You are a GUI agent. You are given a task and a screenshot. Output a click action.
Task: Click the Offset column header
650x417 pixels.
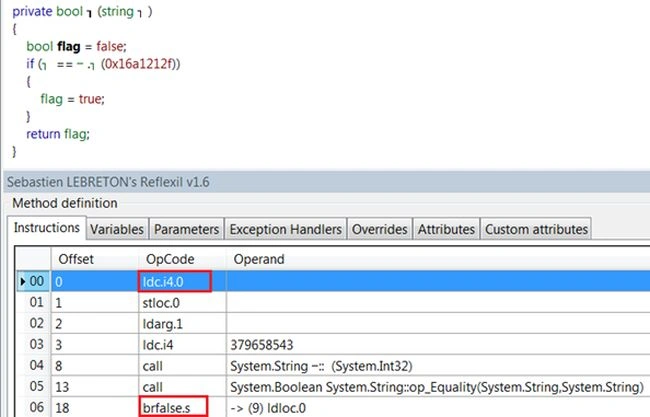pos(95,259)
